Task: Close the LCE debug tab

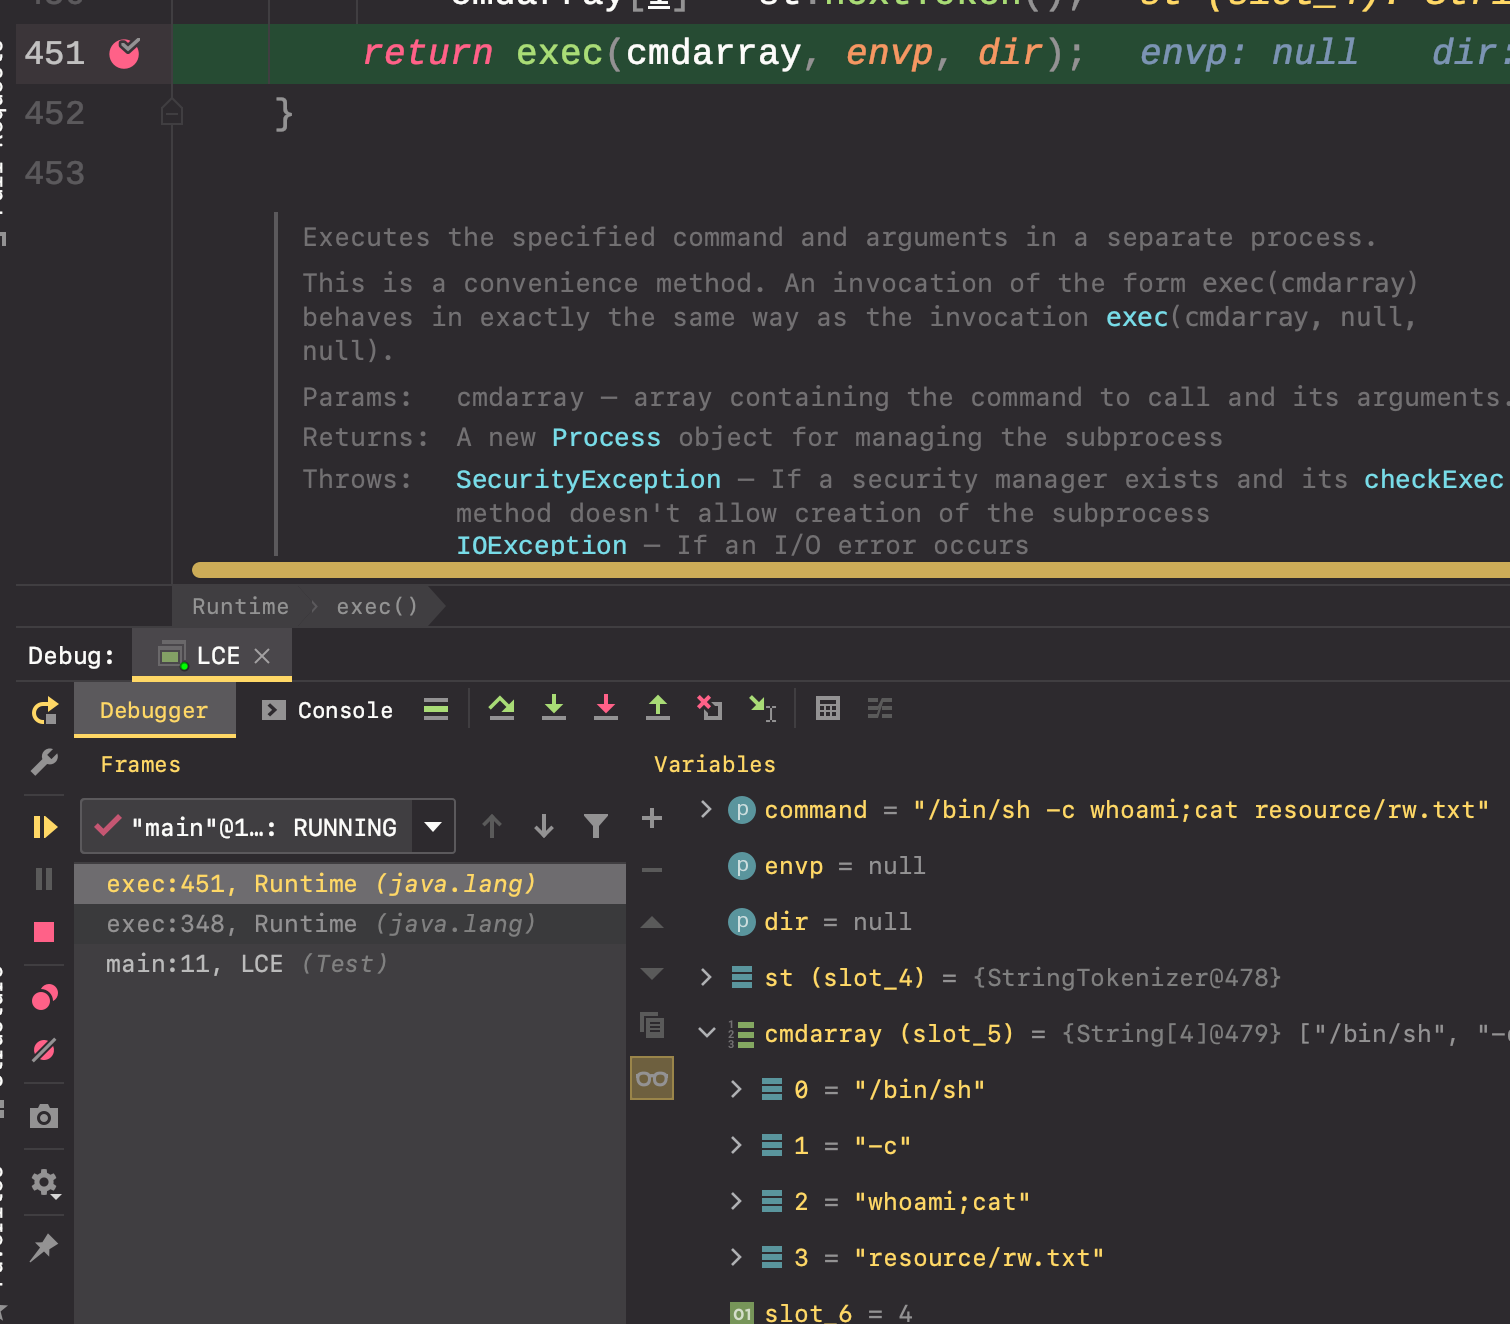Action: coord(262,656)
